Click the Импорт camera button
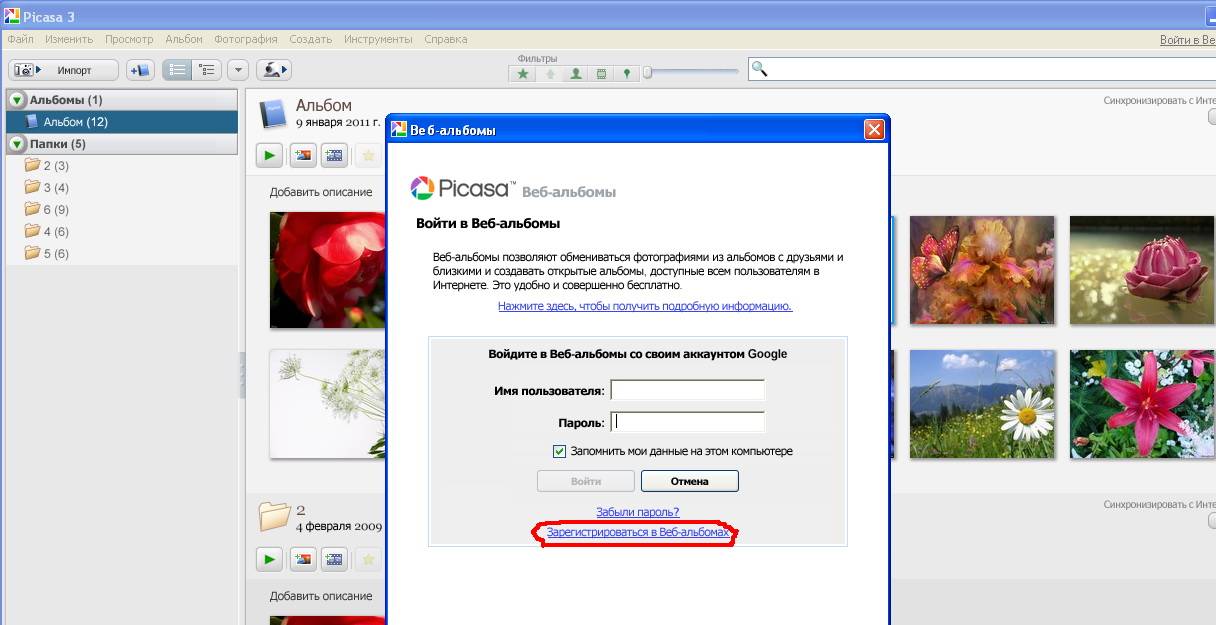1216x625 pixels. (x=63, y=70)
